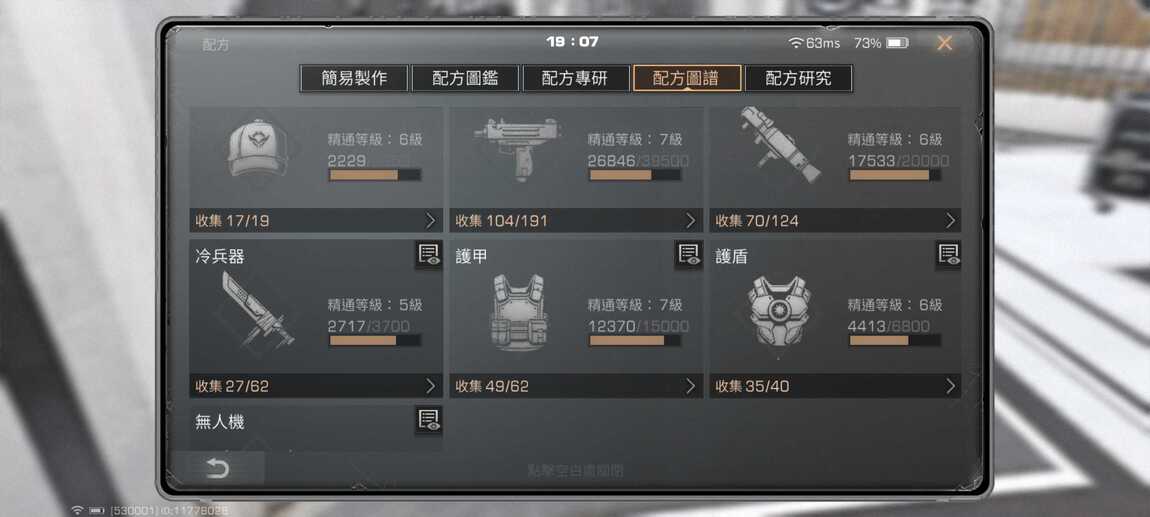Expand the 收集 104/191 row arrow
Image resolution: width=1150 pixels, height=517 pixels.
point(689,221)
